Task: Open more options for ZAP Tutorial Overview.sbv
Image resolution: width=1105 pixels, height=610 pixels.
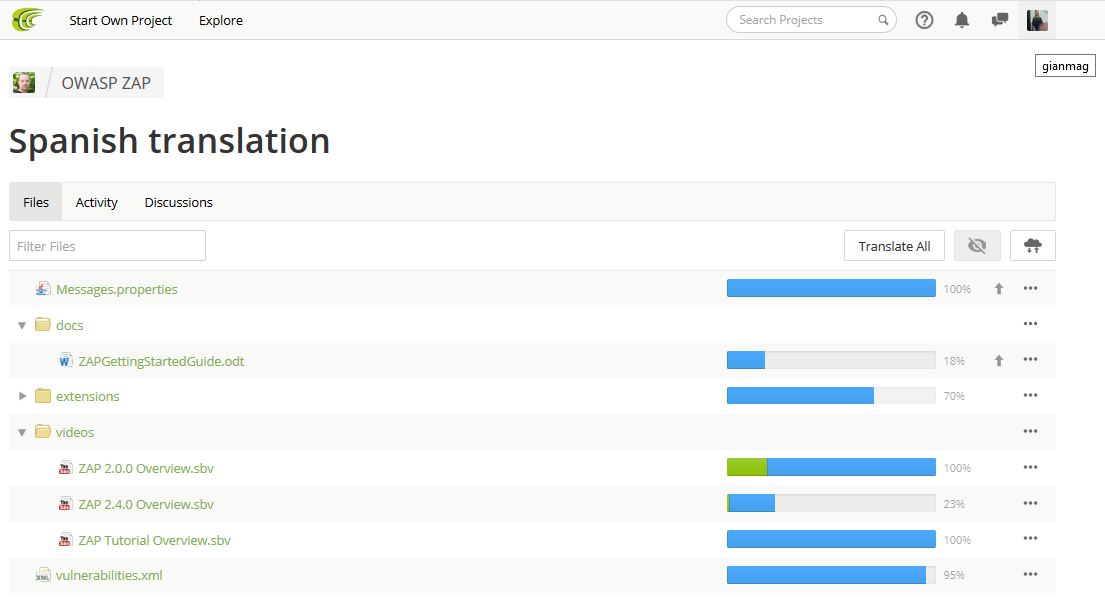Action: click(1030, 538)
